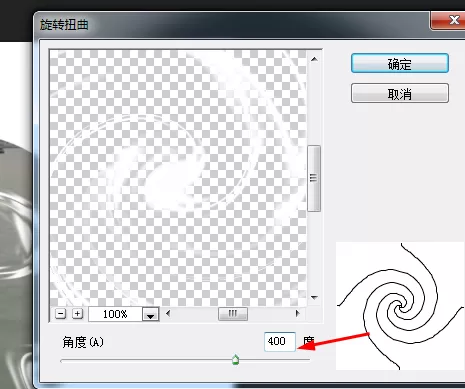Click the 确定 button to confirm
This screenshot has height=389, width=465.
pyautogui.click(x=400, y=63)
